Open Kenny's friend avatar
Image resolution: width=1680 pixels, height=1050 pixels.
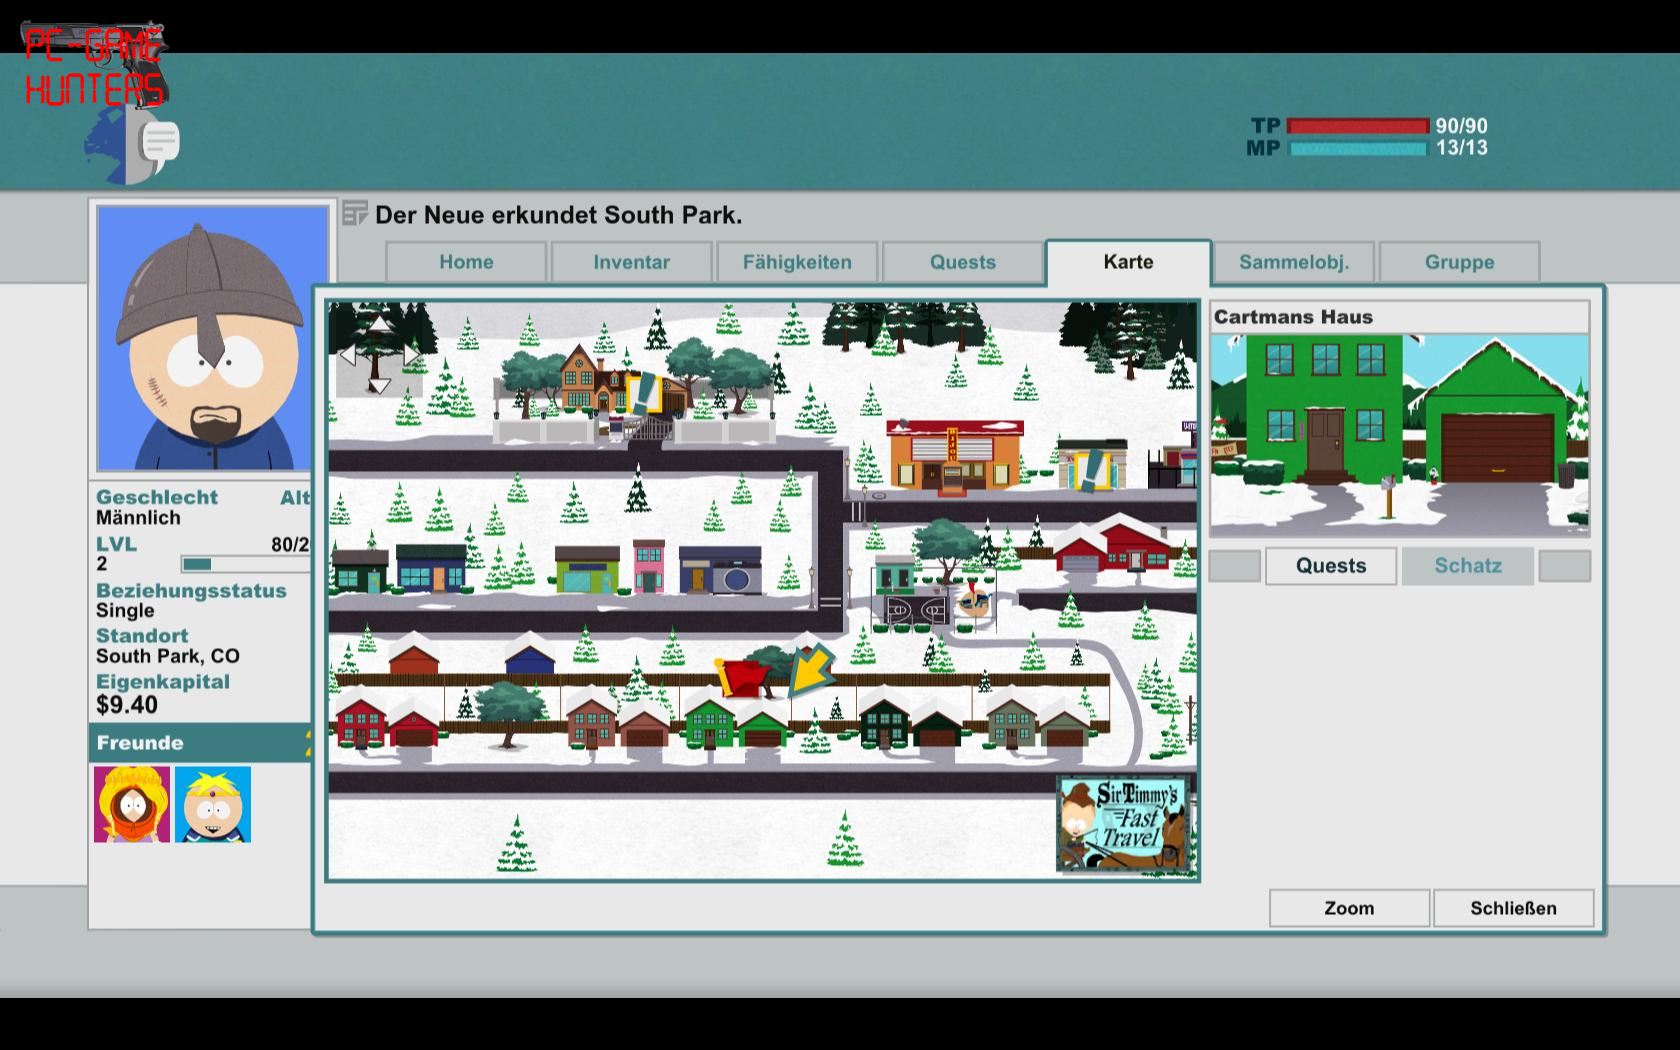click(132, 805)
